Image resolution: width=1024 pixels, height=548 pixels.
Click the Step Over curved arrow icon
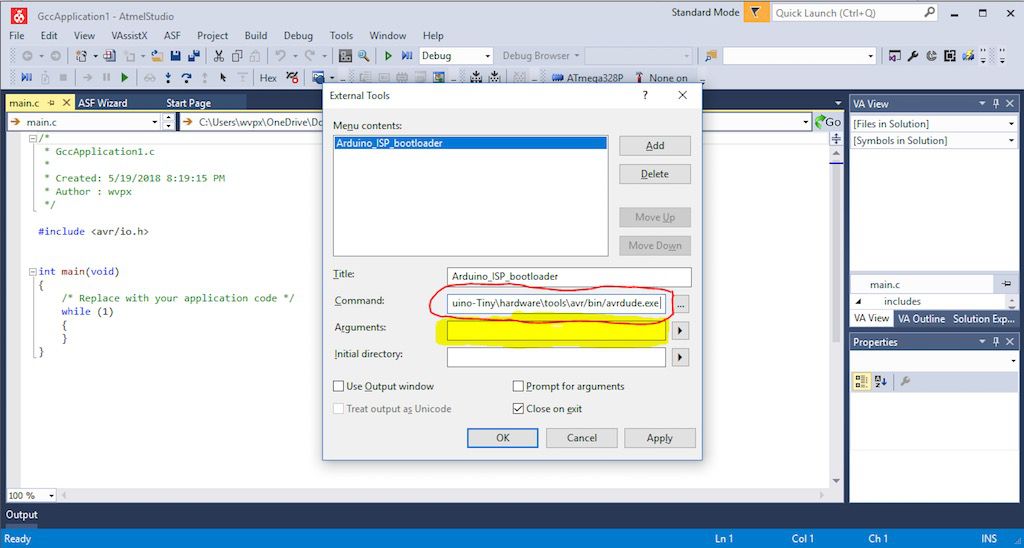(187, 78)
